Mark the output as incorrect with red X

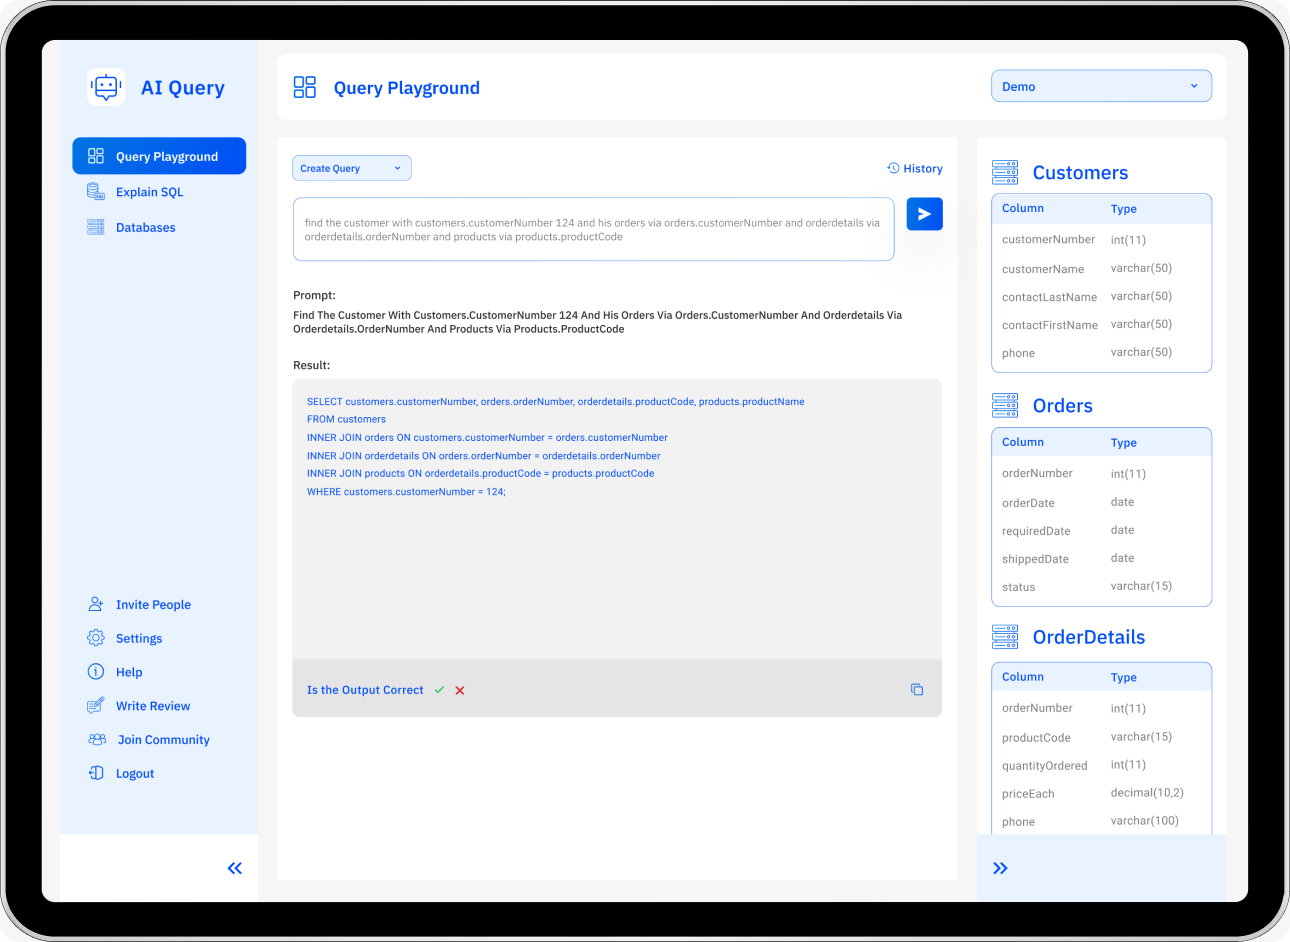tap(459, 689)
